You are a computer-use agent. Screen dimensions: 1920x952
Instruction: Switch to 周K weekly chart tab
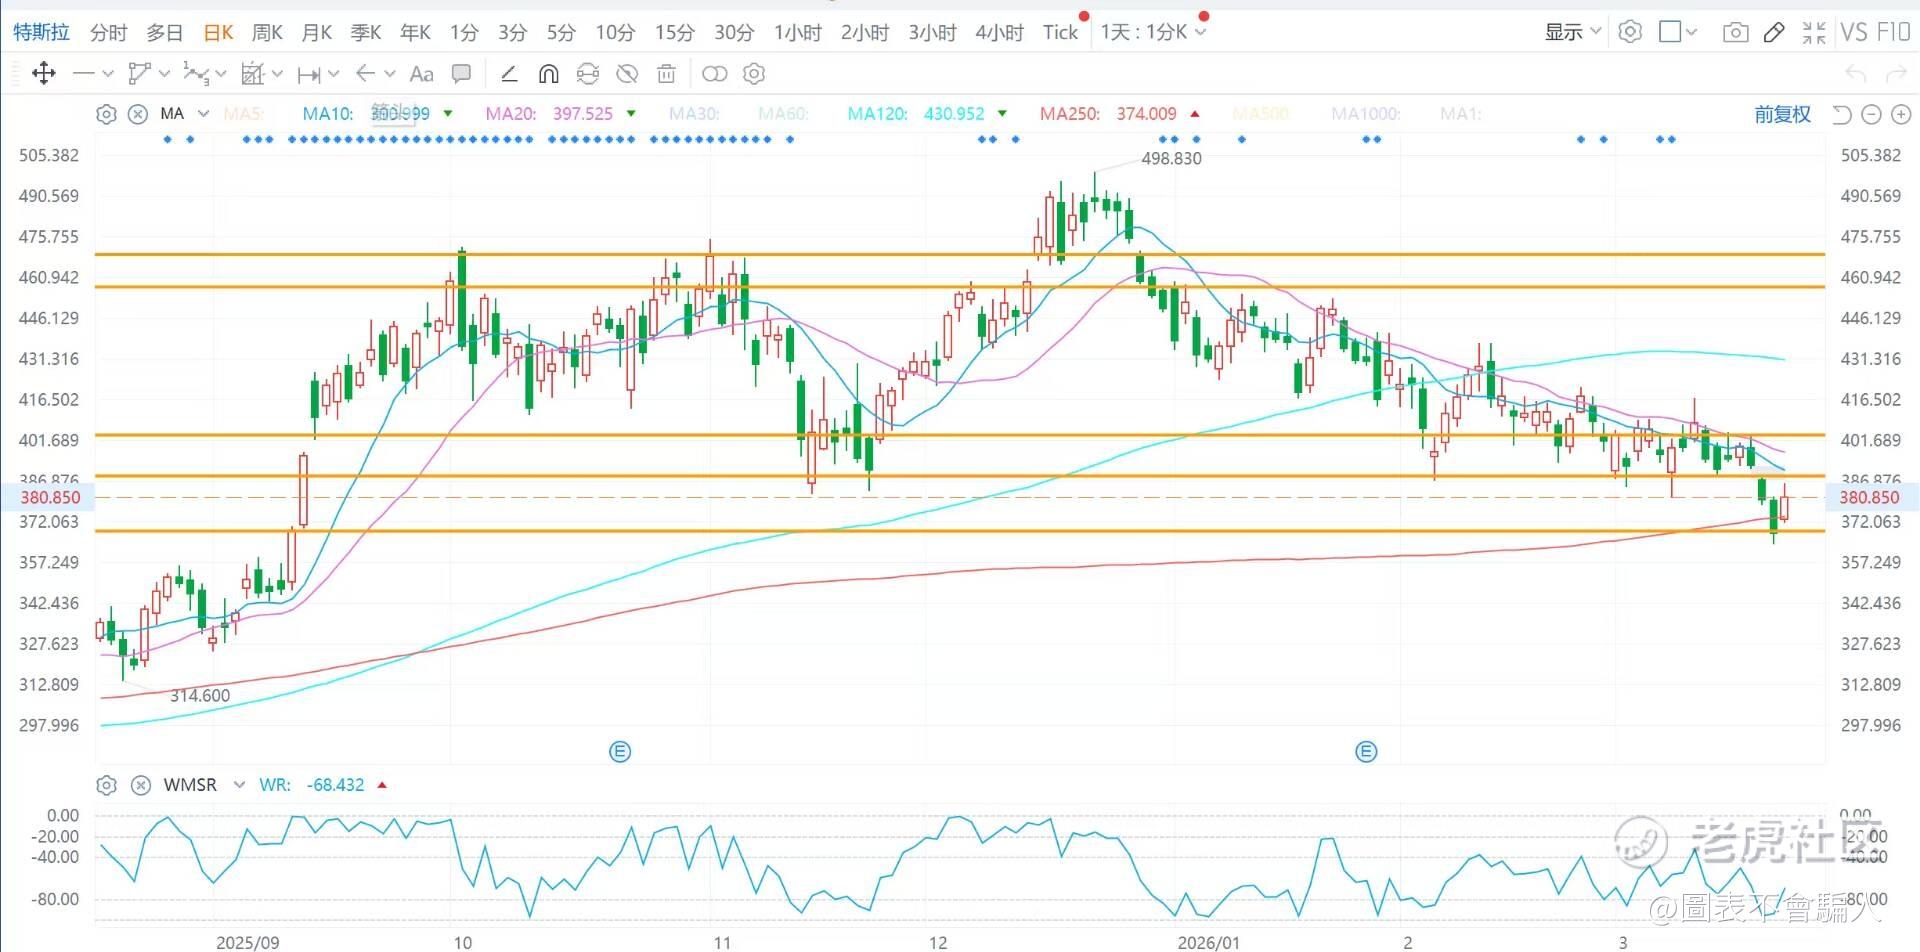[267, 32]
